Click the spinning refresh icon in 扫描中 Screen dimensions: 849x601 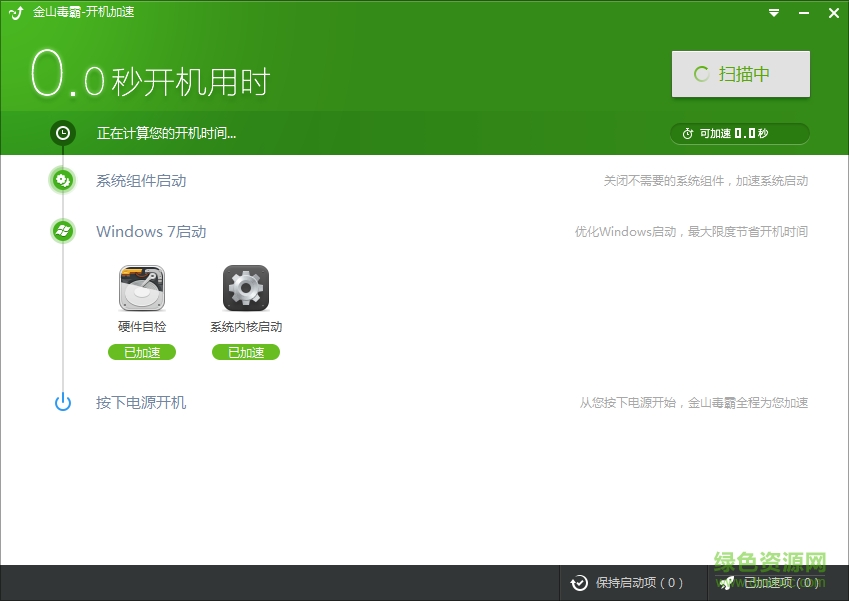(x=701, y=74)
